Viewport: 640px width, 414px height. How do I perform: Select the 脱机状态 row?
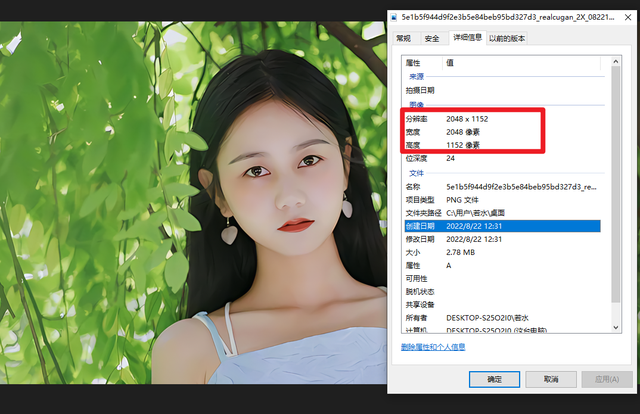click(502, 292)
